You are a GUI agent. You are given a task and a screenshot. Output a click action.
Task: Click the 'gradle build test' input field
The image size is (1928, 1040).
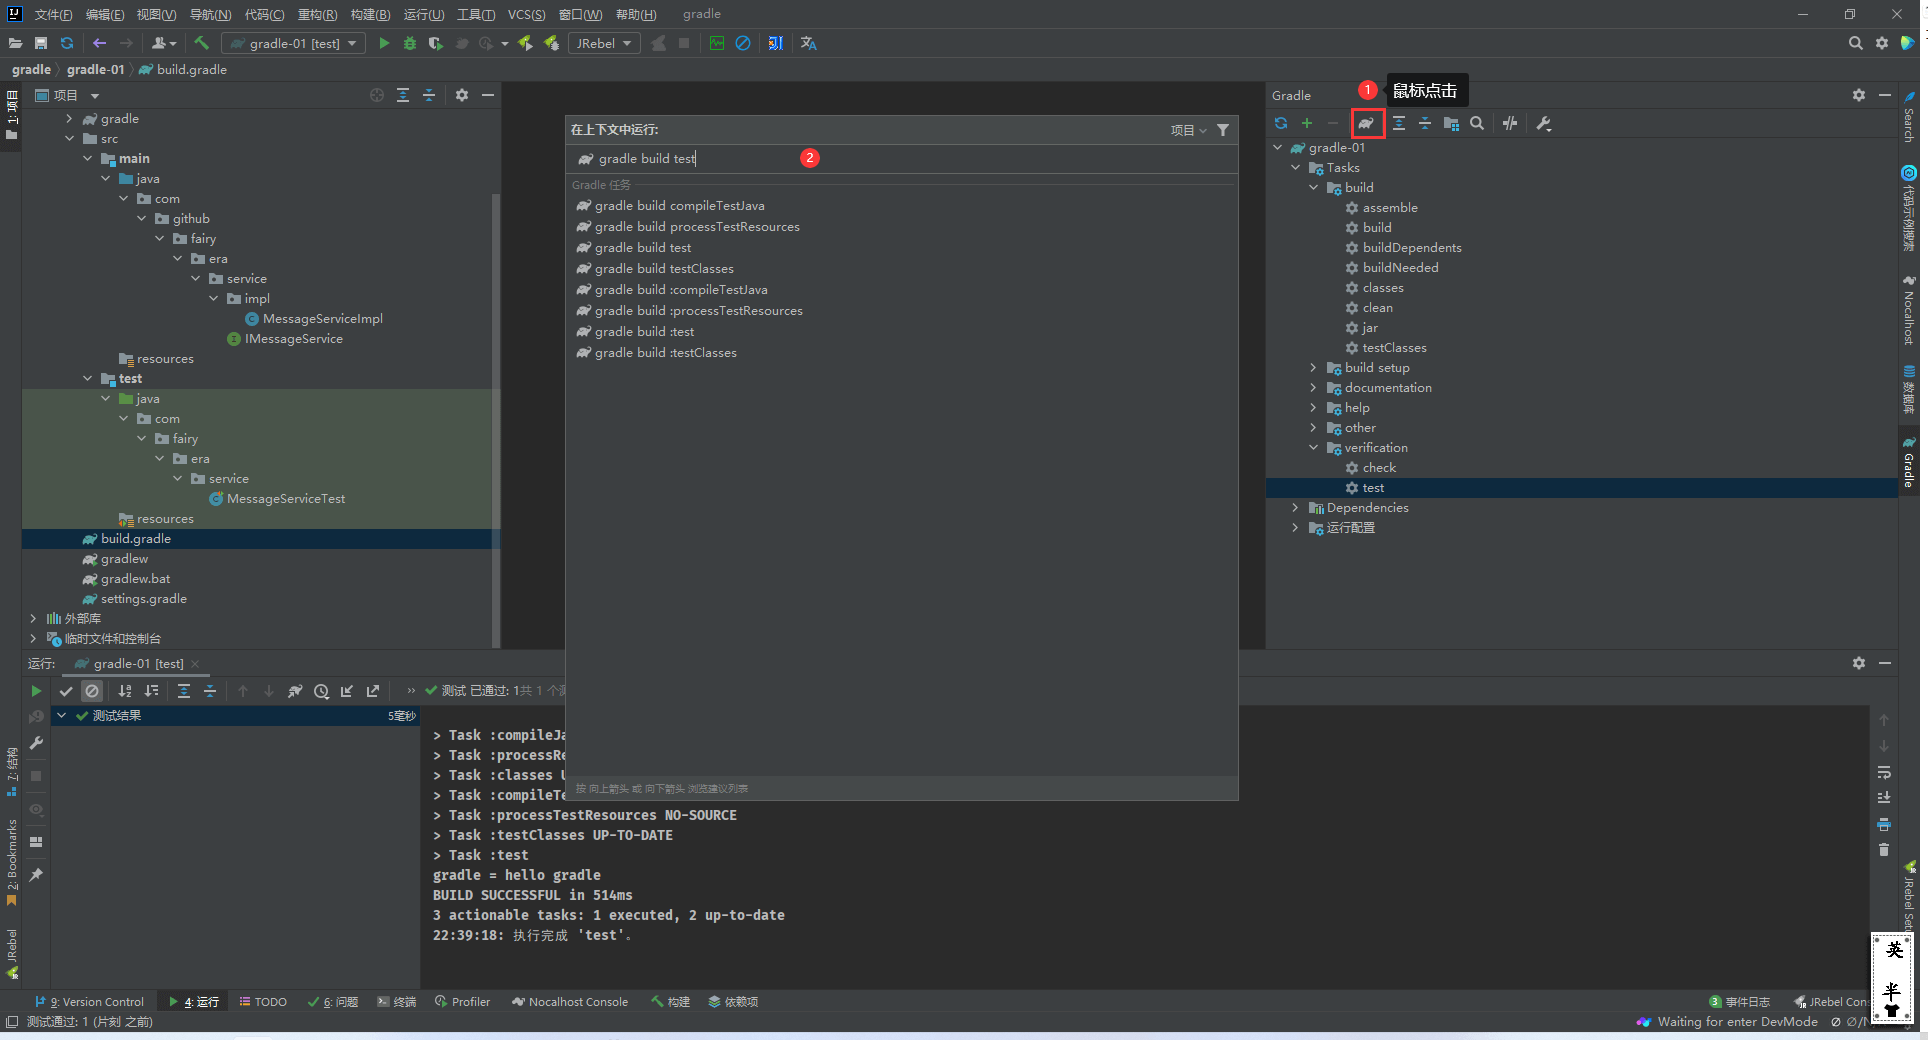tap(902, 159)
